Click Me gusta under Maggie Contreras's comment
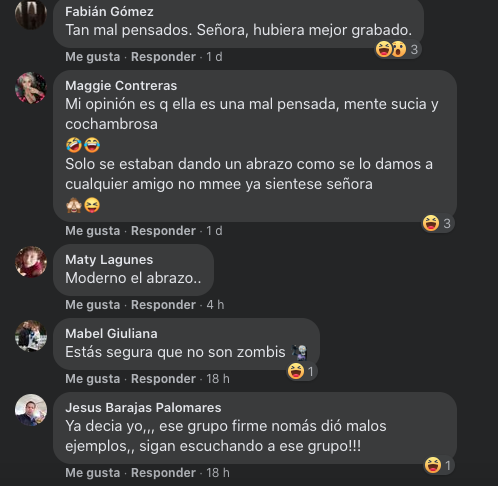Viewport: 498px width, 486px height. click(x=92, y=231)
